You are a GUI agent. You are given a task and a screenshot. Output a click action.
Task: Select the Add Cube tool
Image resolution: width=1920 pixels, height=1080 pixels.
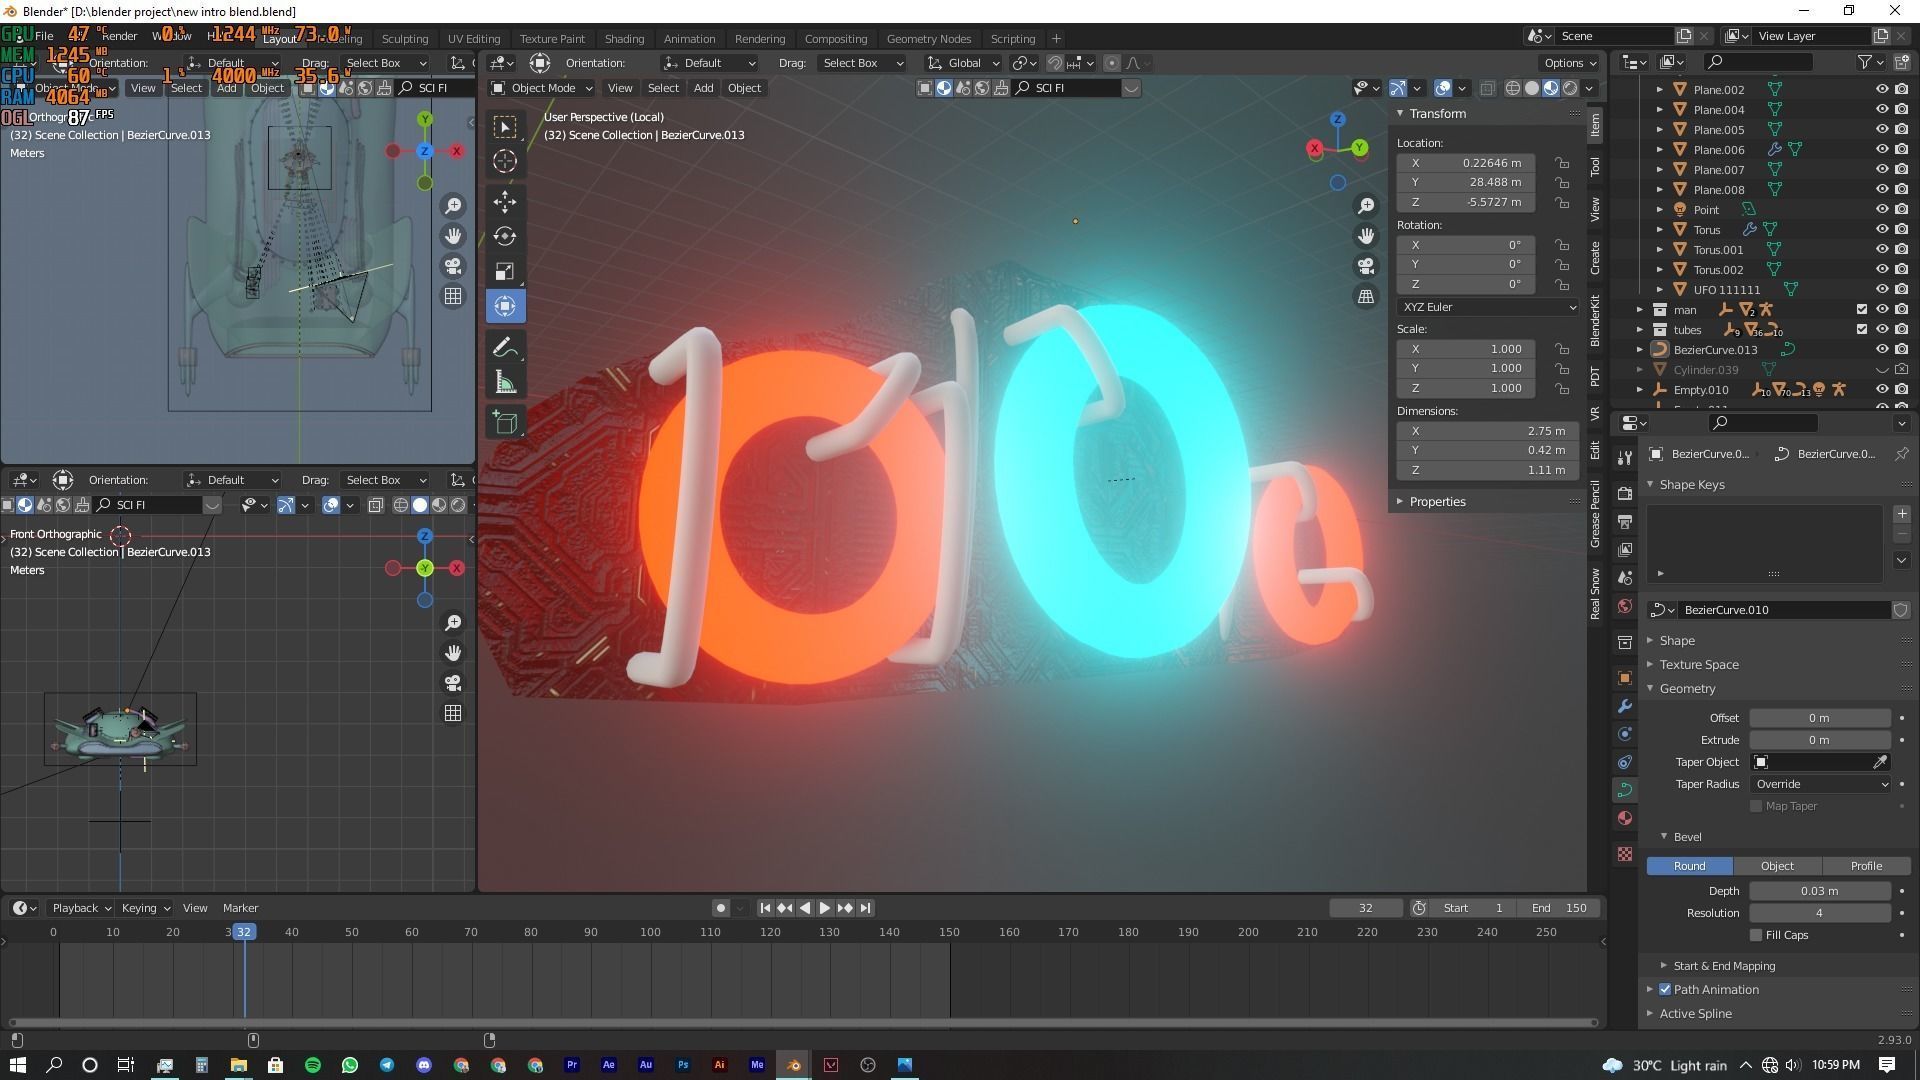505,422
